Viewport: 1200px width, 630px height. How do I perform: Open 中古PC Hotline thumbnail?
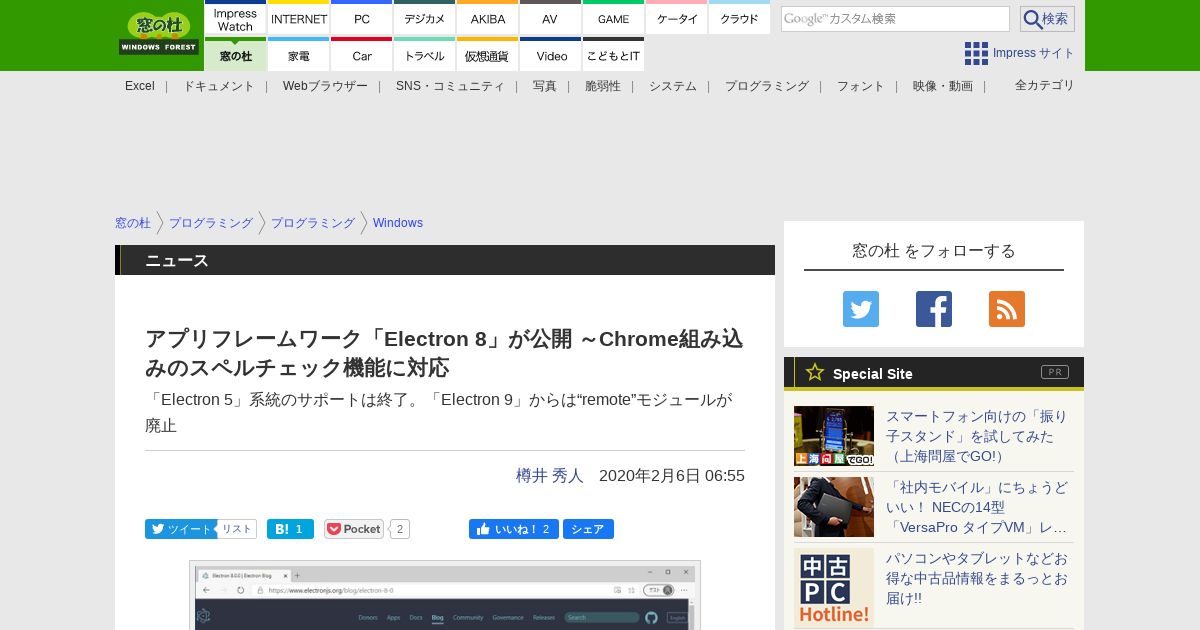click(834, 588)
